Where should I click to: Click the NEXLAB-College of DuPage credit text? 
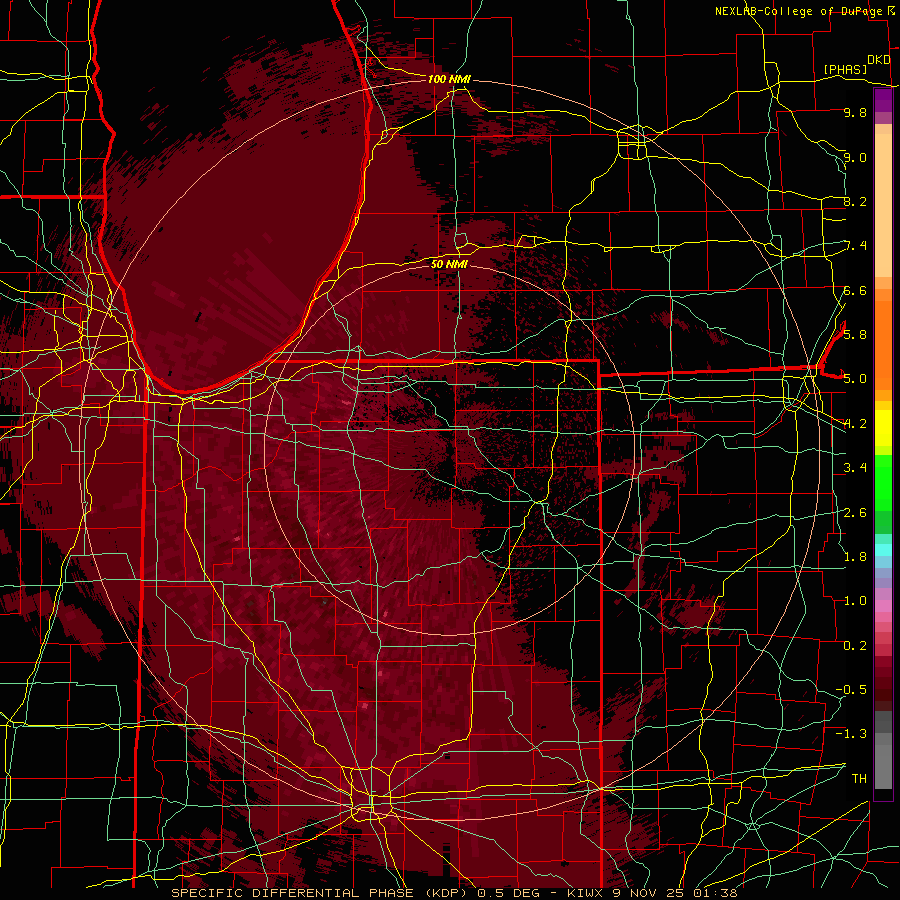(x=798, y=11)
